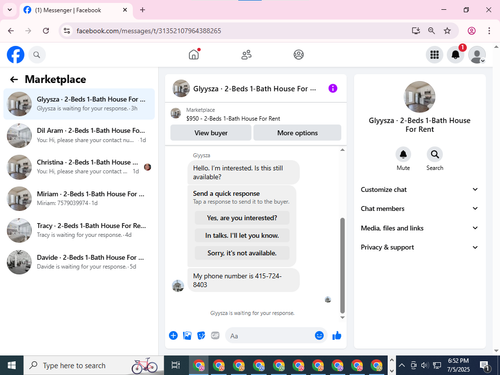Open Chrome tab search dropdown arrow
Viewport: 500px width, 375px height.
pyautogui.click(x=10, y=10)
